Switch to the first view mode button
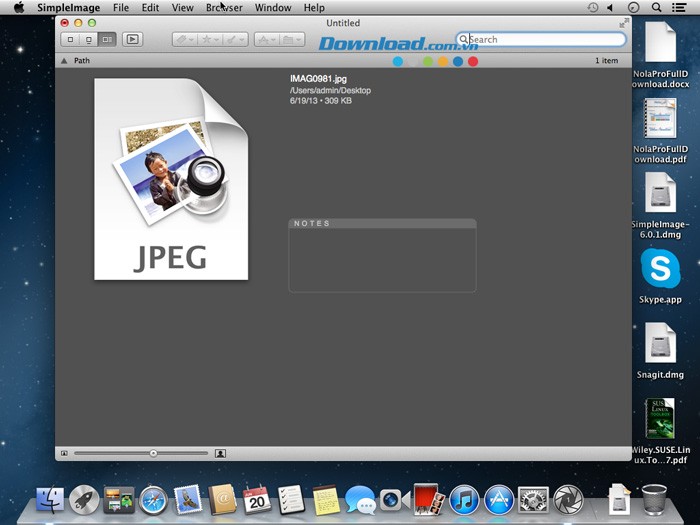The width and height of the screenshot is (700, 525). pyautogui.click(x=70, y=40)
